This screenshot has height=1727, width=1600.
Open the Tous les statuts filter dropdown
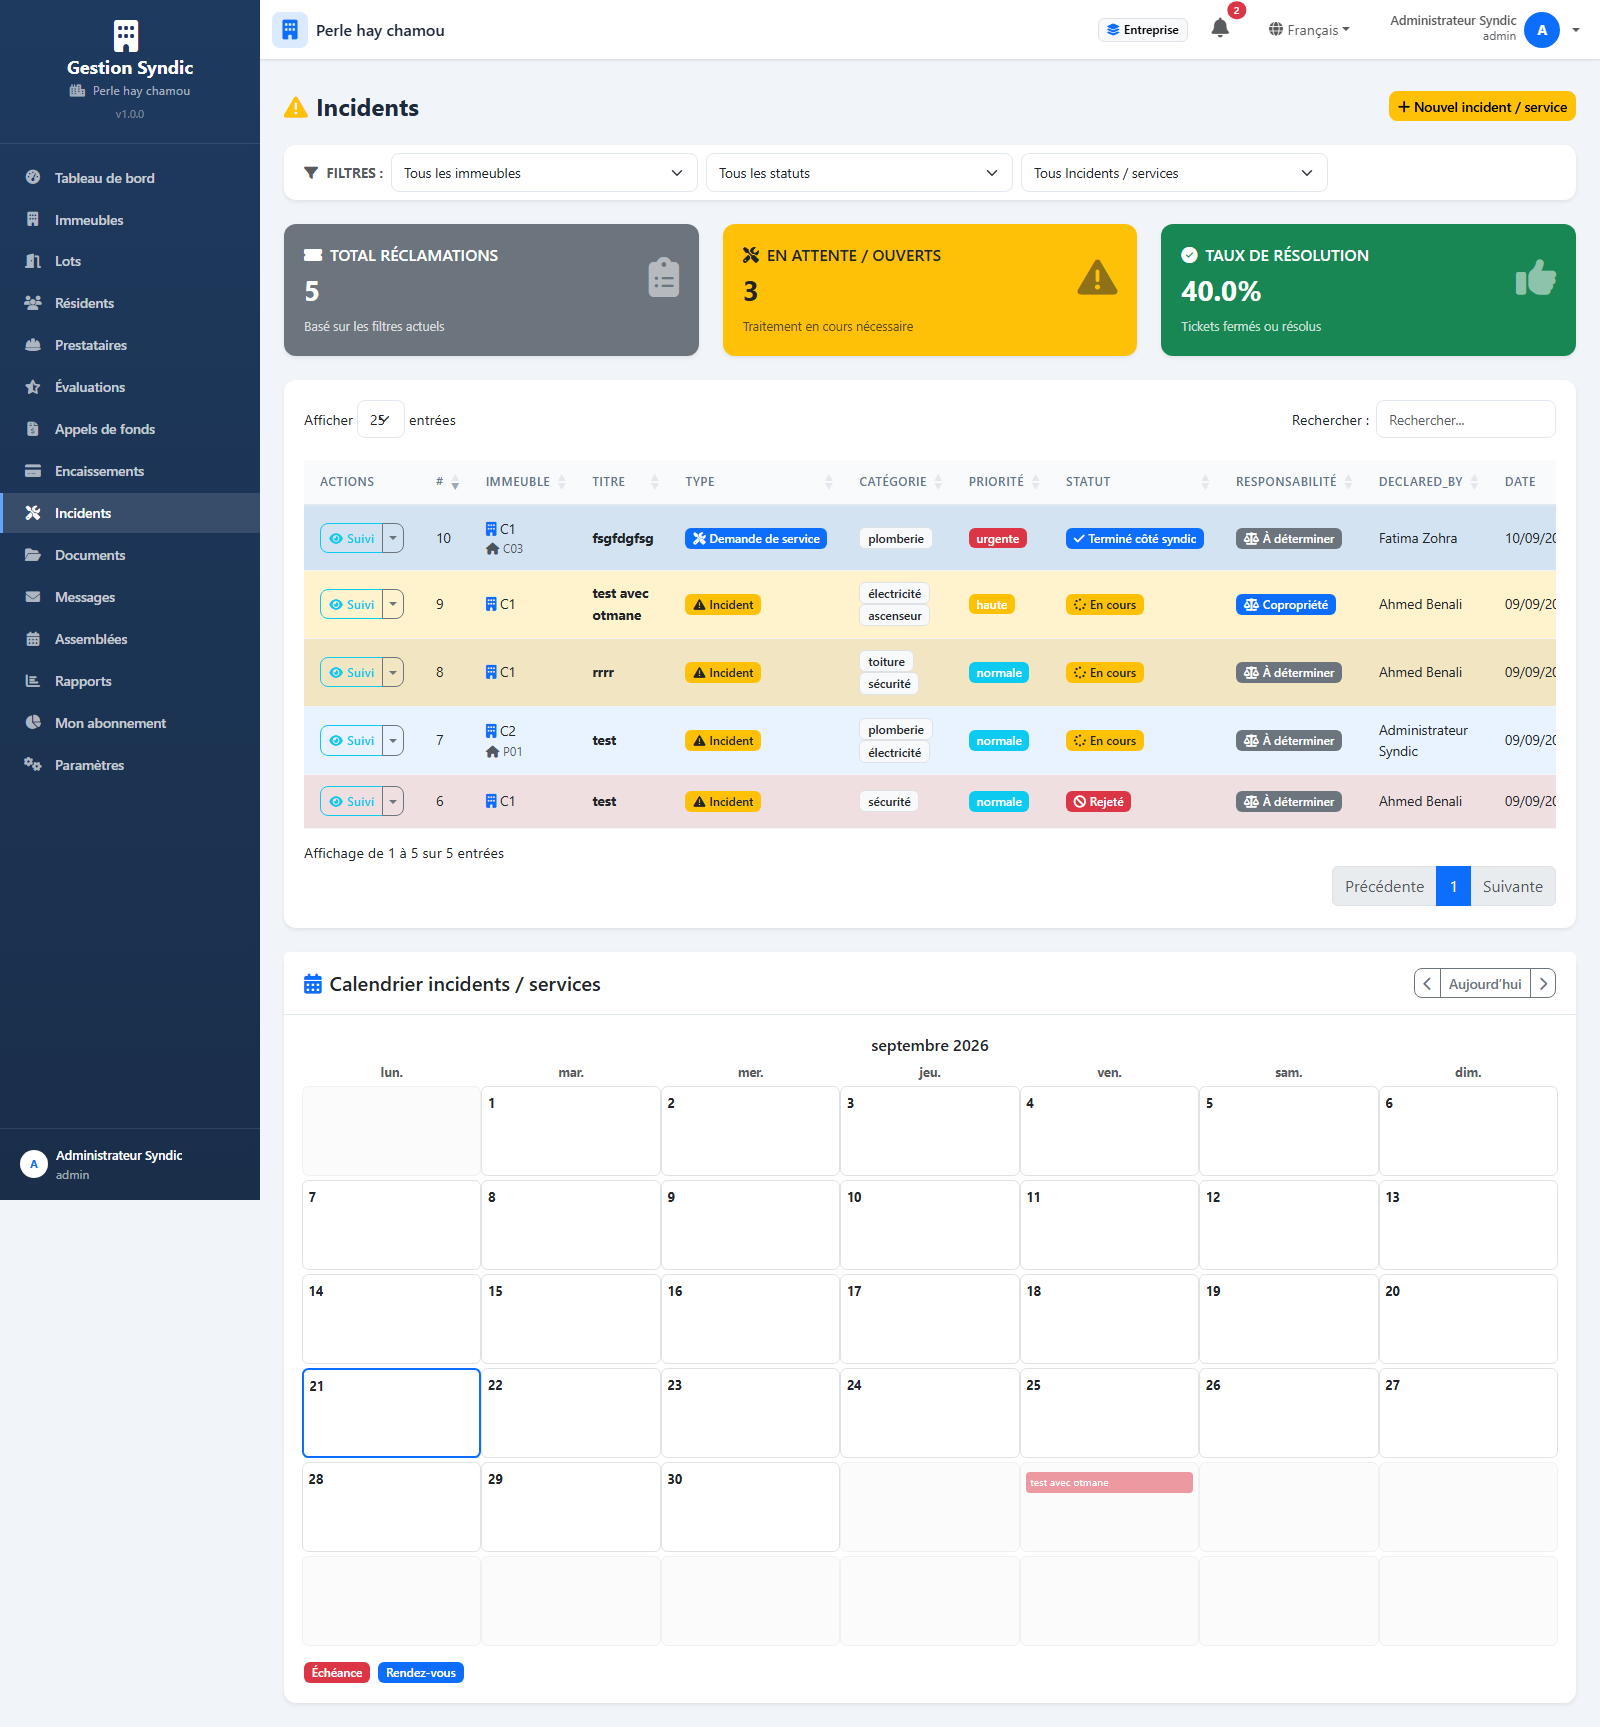859,173
